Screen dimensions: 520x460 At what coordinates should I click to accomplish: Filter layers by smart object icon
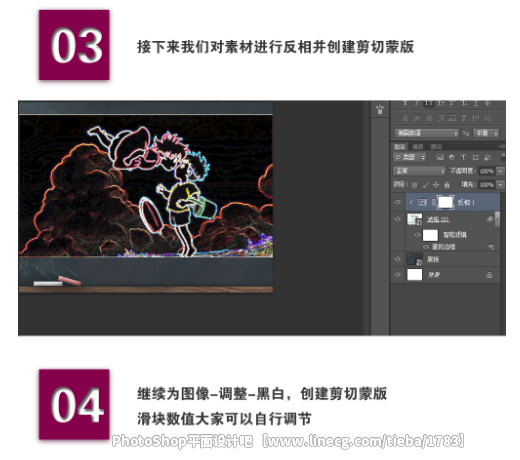click(x=487, y=157)
